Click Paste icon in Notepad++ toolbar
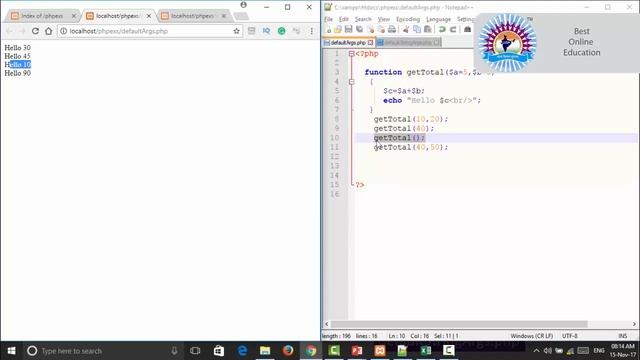 (427, 29)
